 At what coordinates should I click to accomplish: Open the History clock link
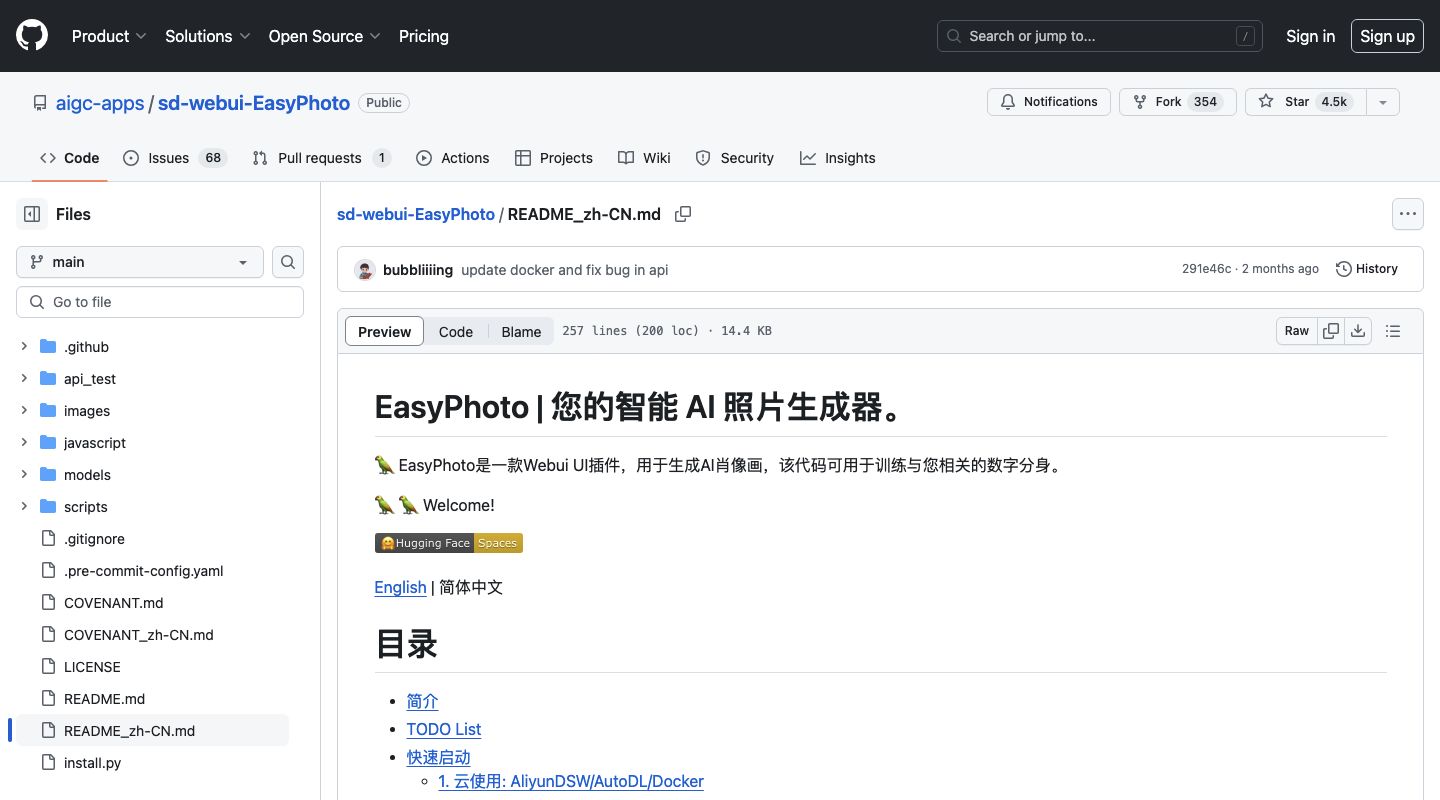1367,269
